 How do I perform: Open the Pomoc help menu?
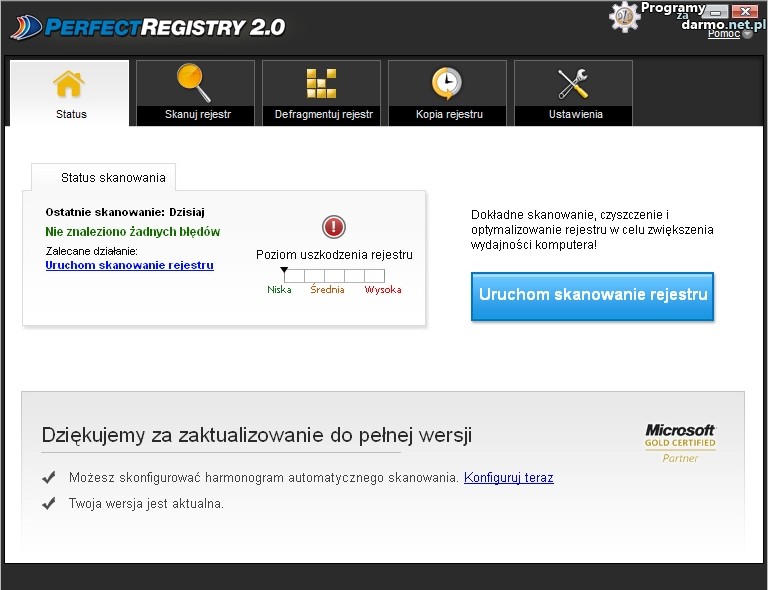(723, 34)
